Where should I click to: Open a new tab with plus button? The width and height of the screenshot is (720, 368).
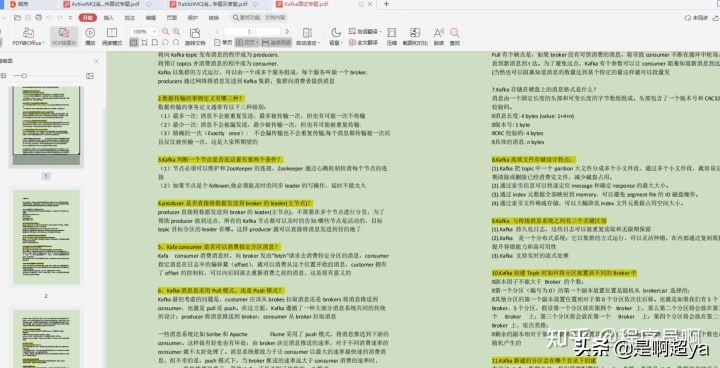pos(386,4)
